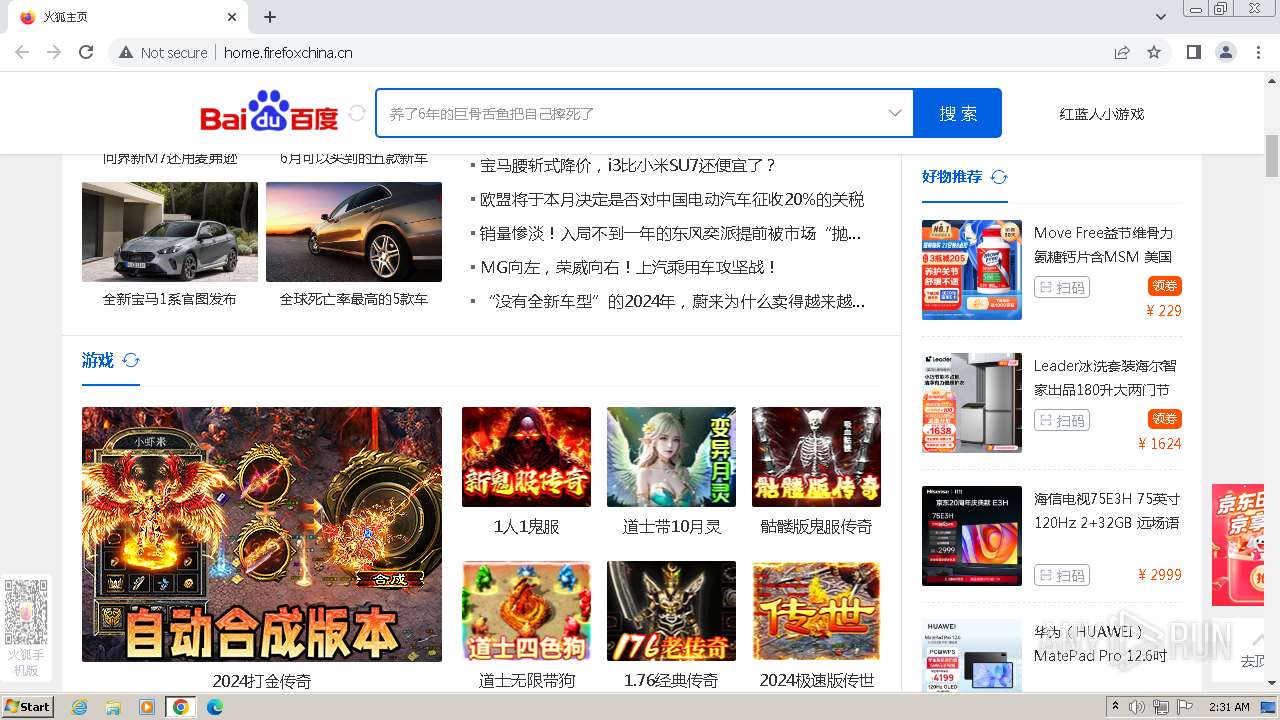Expand the tab search chevron
The width and height of the screenshot is (1280, 720).
pos(1161,17)
